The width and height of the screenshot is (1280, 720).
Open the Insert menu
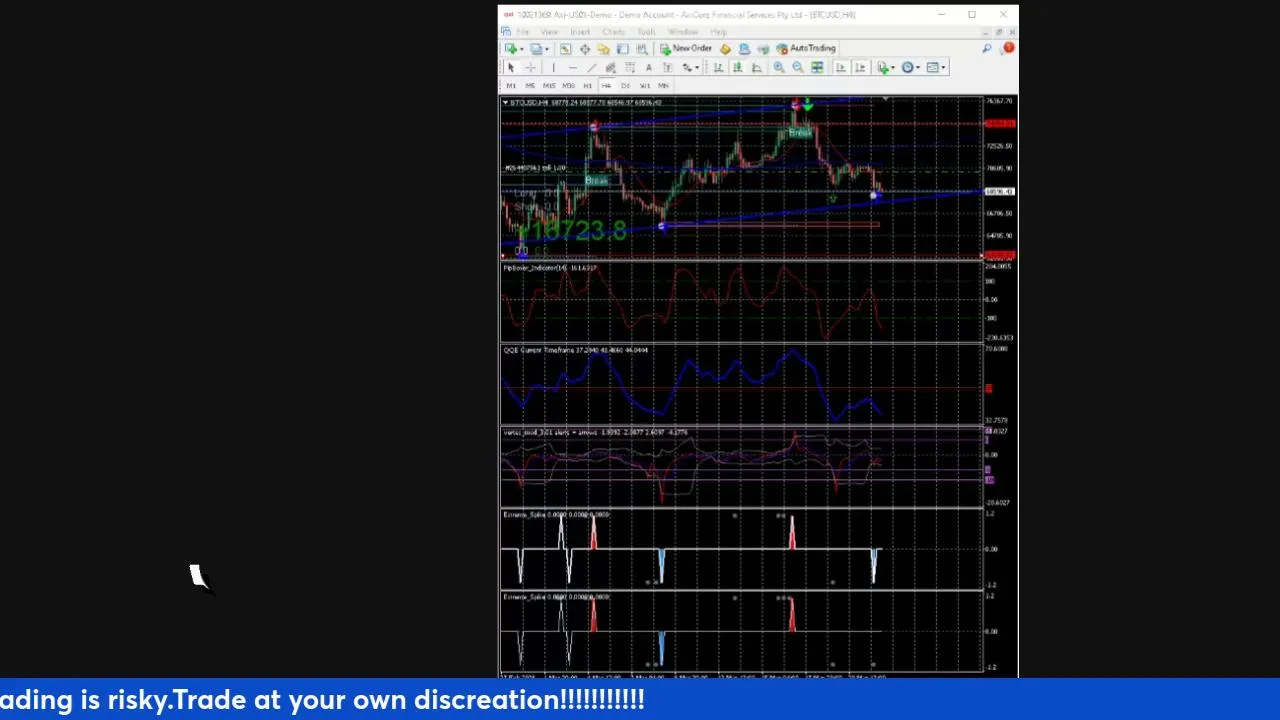coord(580,32)
